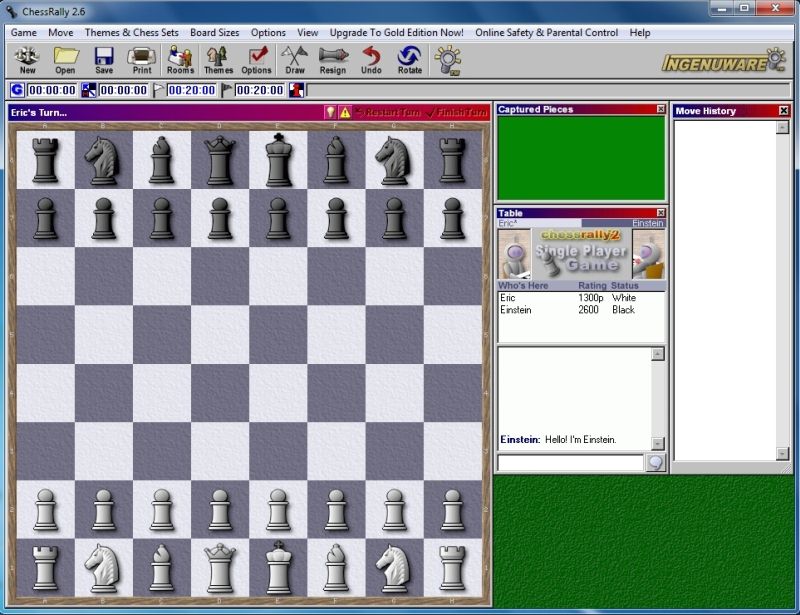Open the Options toolbar button
Screen dimensions: 800x615
(x=257, y=60)
